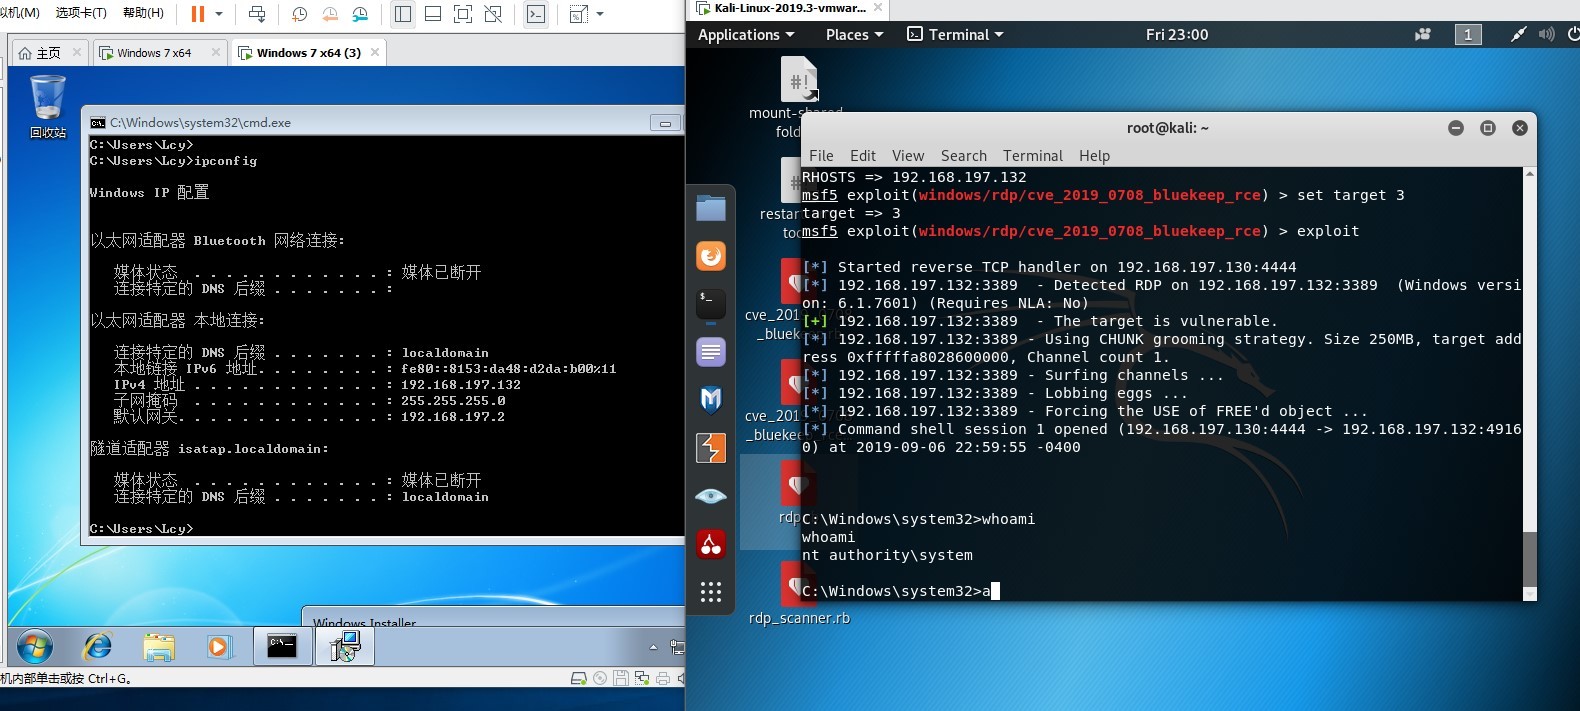Viewport: 1580px width, 711px height.
Task: Open Windows Explorer folder from taskbar
Action: (158, 647)
